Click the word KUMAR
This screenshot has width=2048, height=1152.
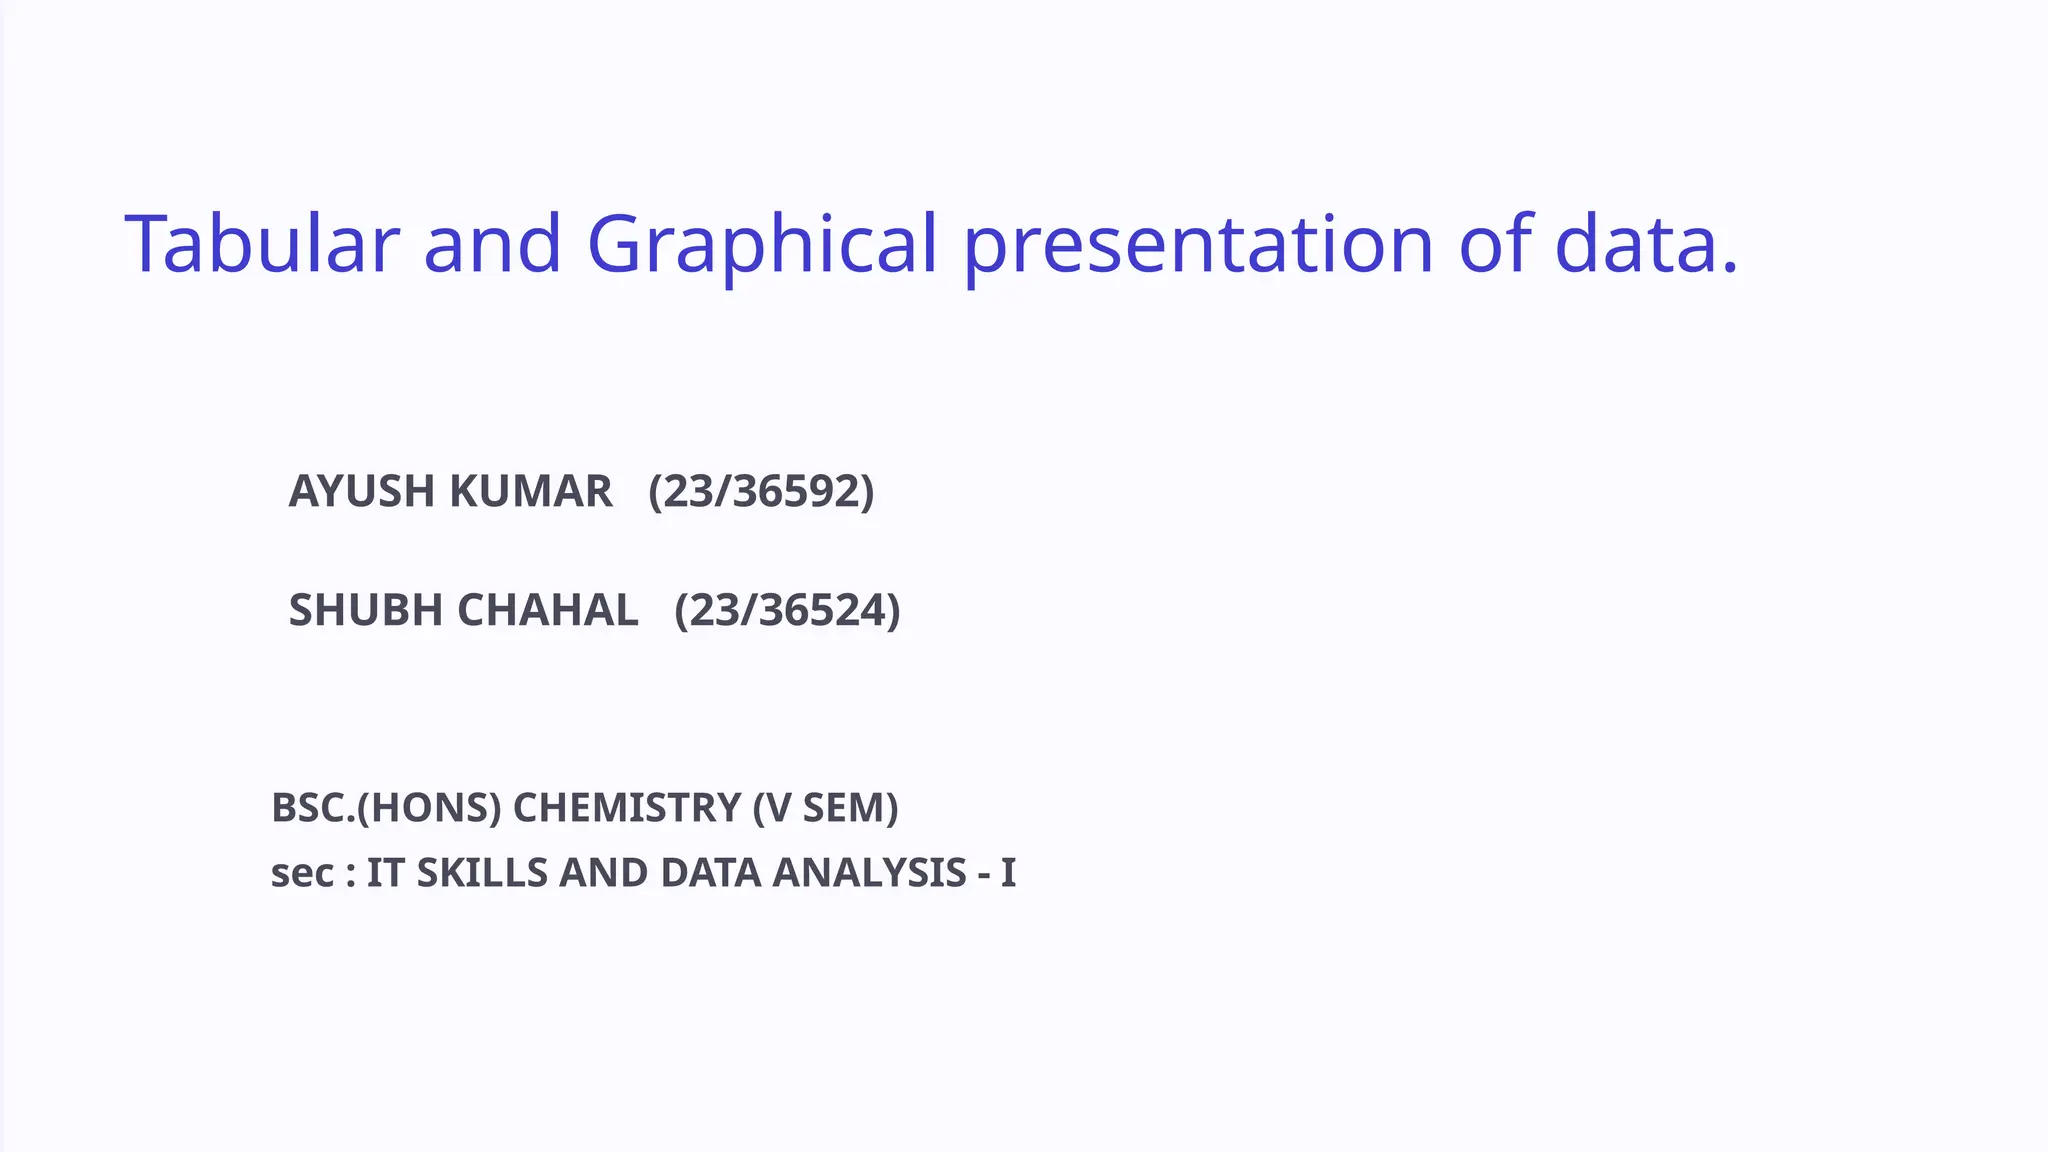531,491
